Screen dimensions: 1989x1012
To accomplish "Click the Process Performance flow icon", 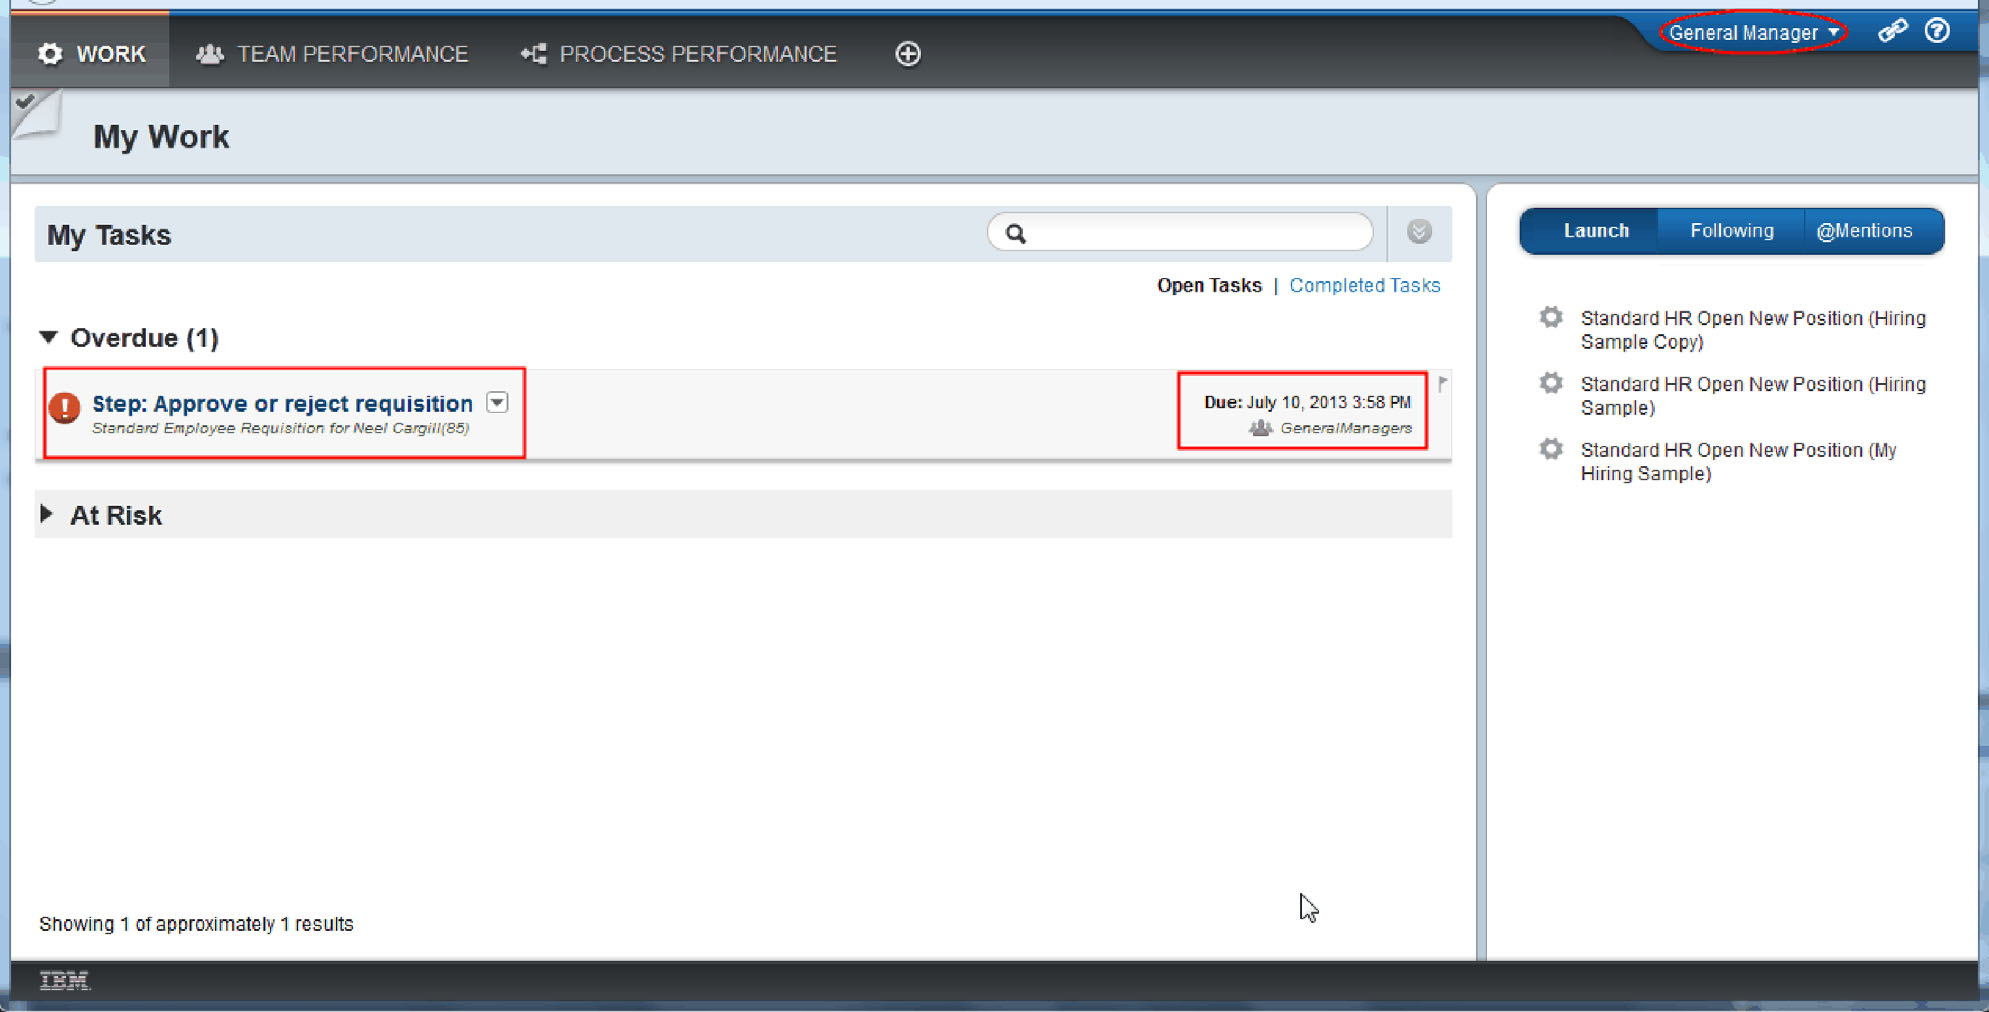I will point(533,54).
